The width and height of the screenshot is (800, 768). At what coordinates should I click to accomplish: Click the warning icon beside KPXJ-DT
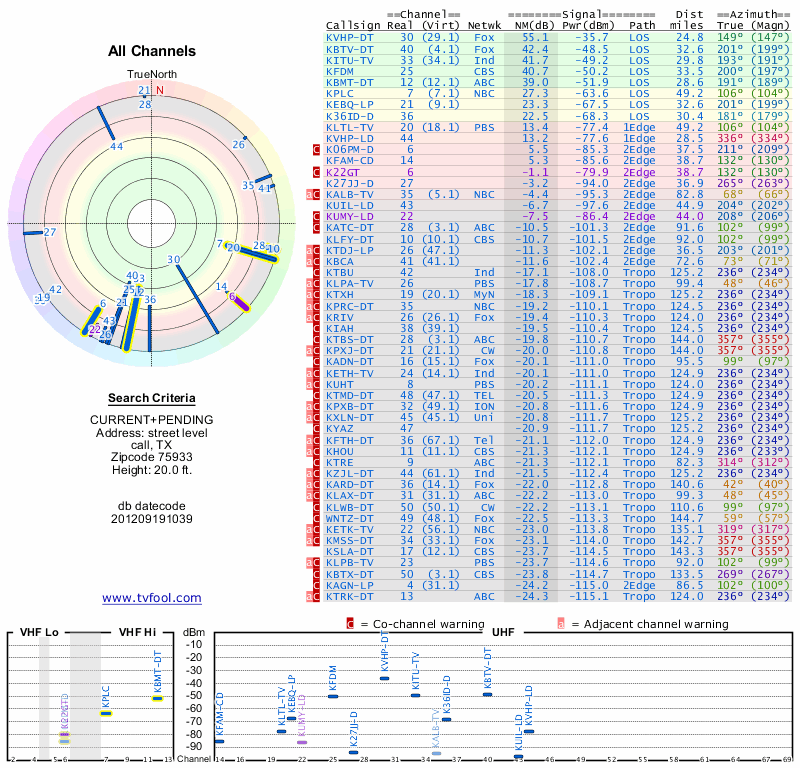tap(313, 351)
